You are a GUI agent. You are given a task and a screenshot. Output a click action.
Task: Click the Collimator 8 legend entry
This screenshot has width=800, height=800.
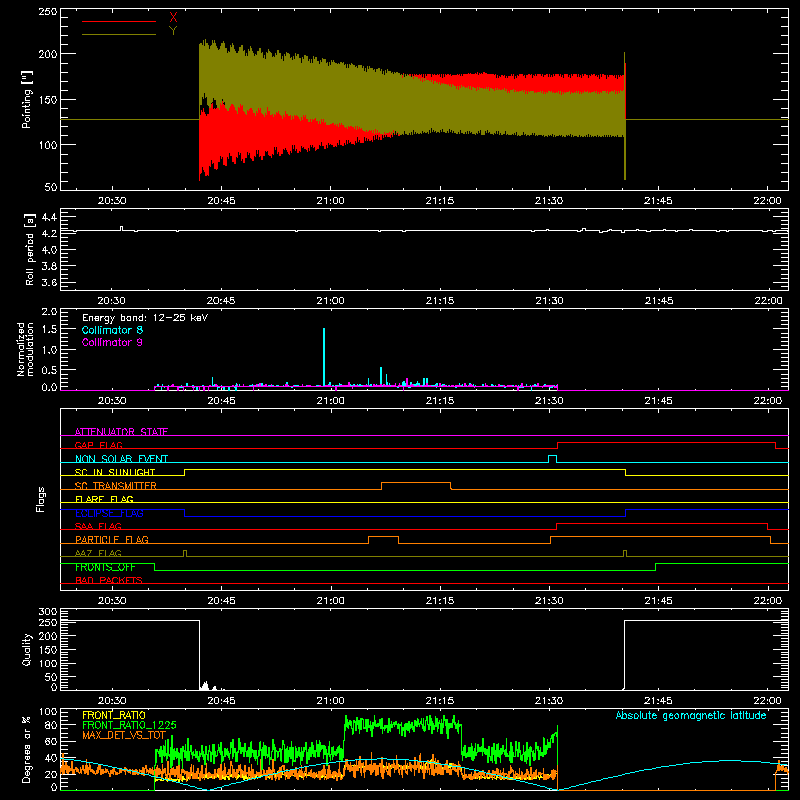(112, 330)
